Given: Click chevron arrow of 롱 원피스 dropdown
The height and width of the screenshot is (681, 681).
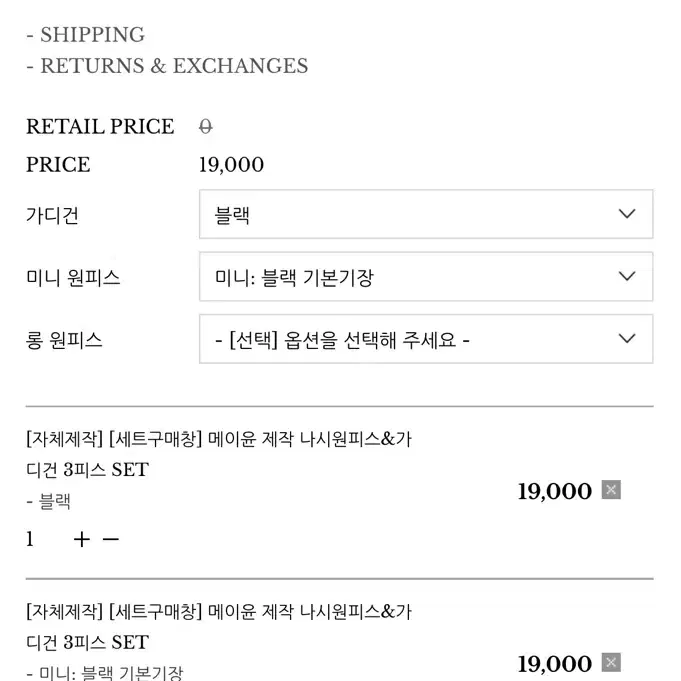Looking at the screenshot, I should coord(627,338).
